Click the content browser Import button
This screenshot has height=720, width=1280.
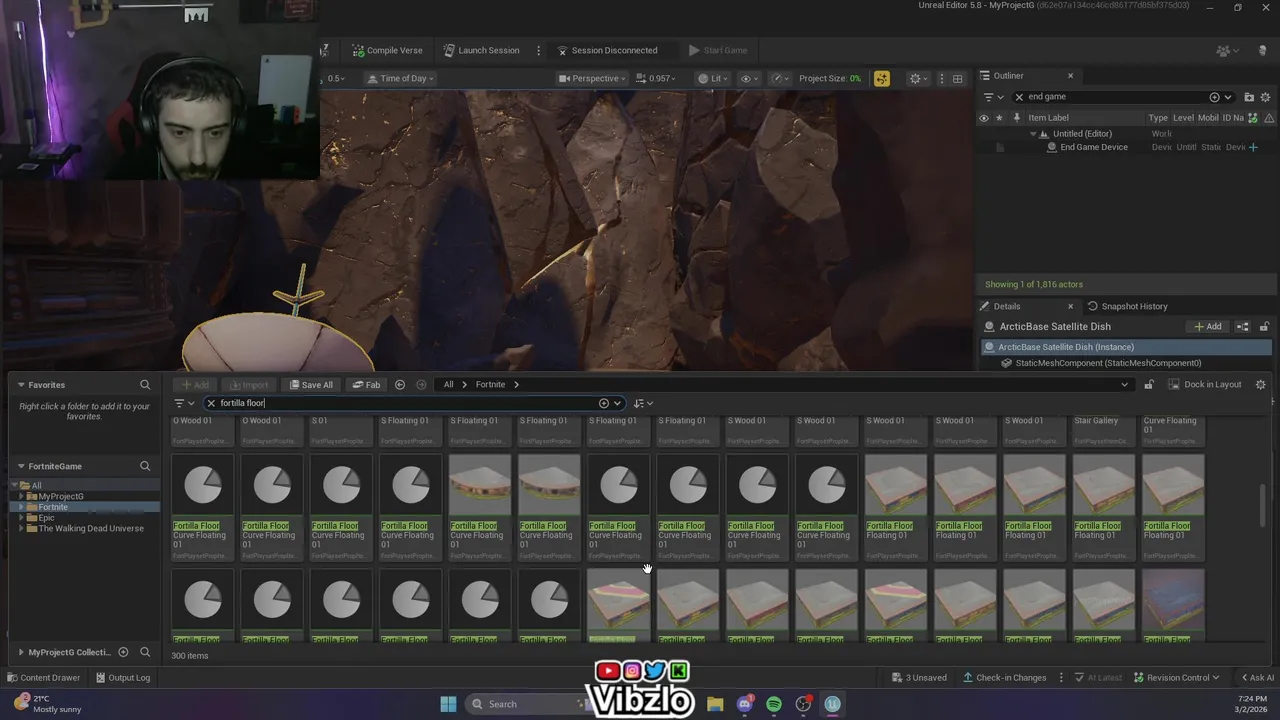click(x=248, y=385)
